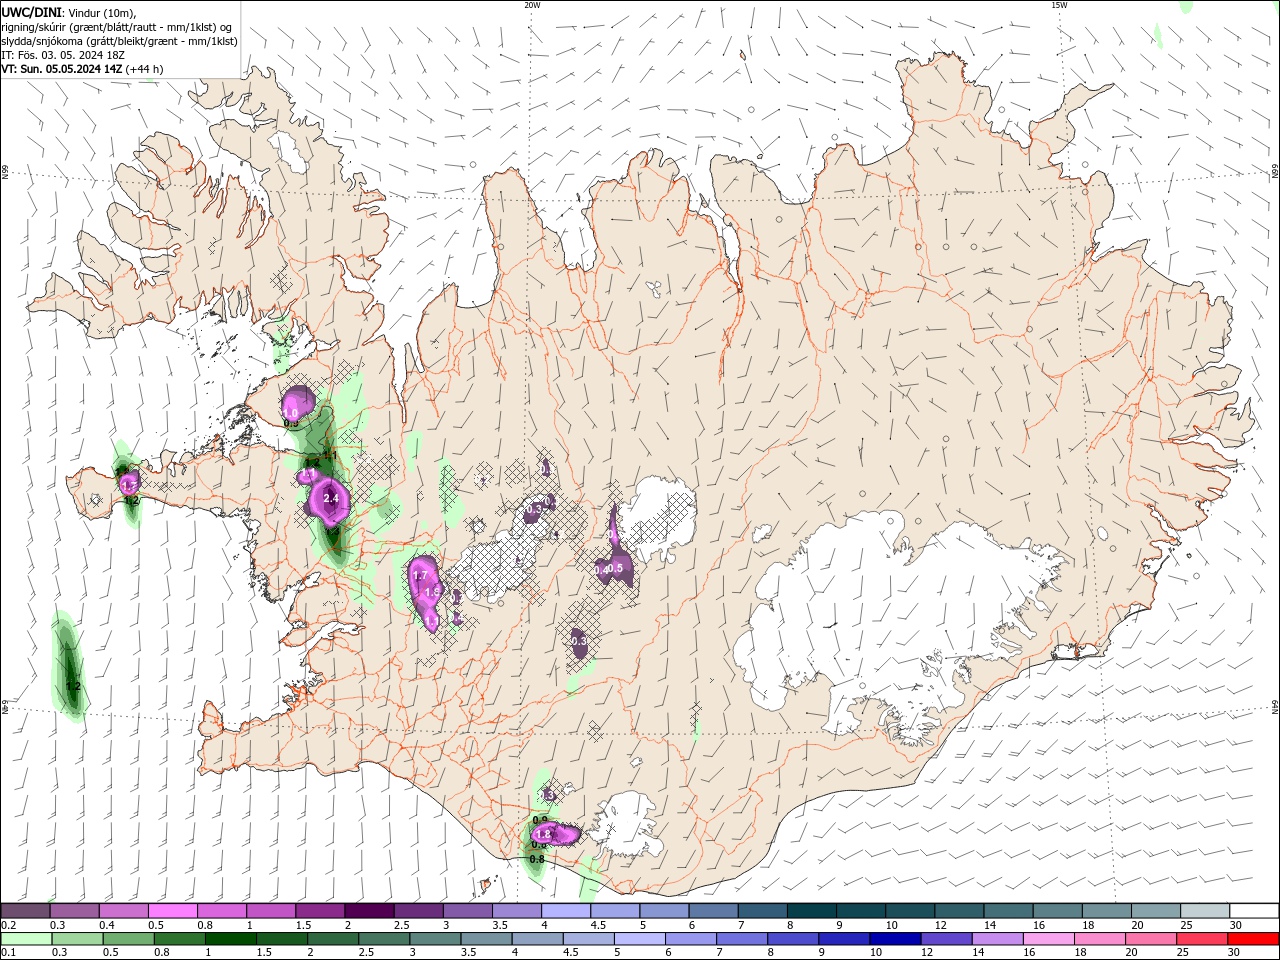Click the UWC/DINI title text
This screenshot has width=1280, height=960.
[31, 12]
